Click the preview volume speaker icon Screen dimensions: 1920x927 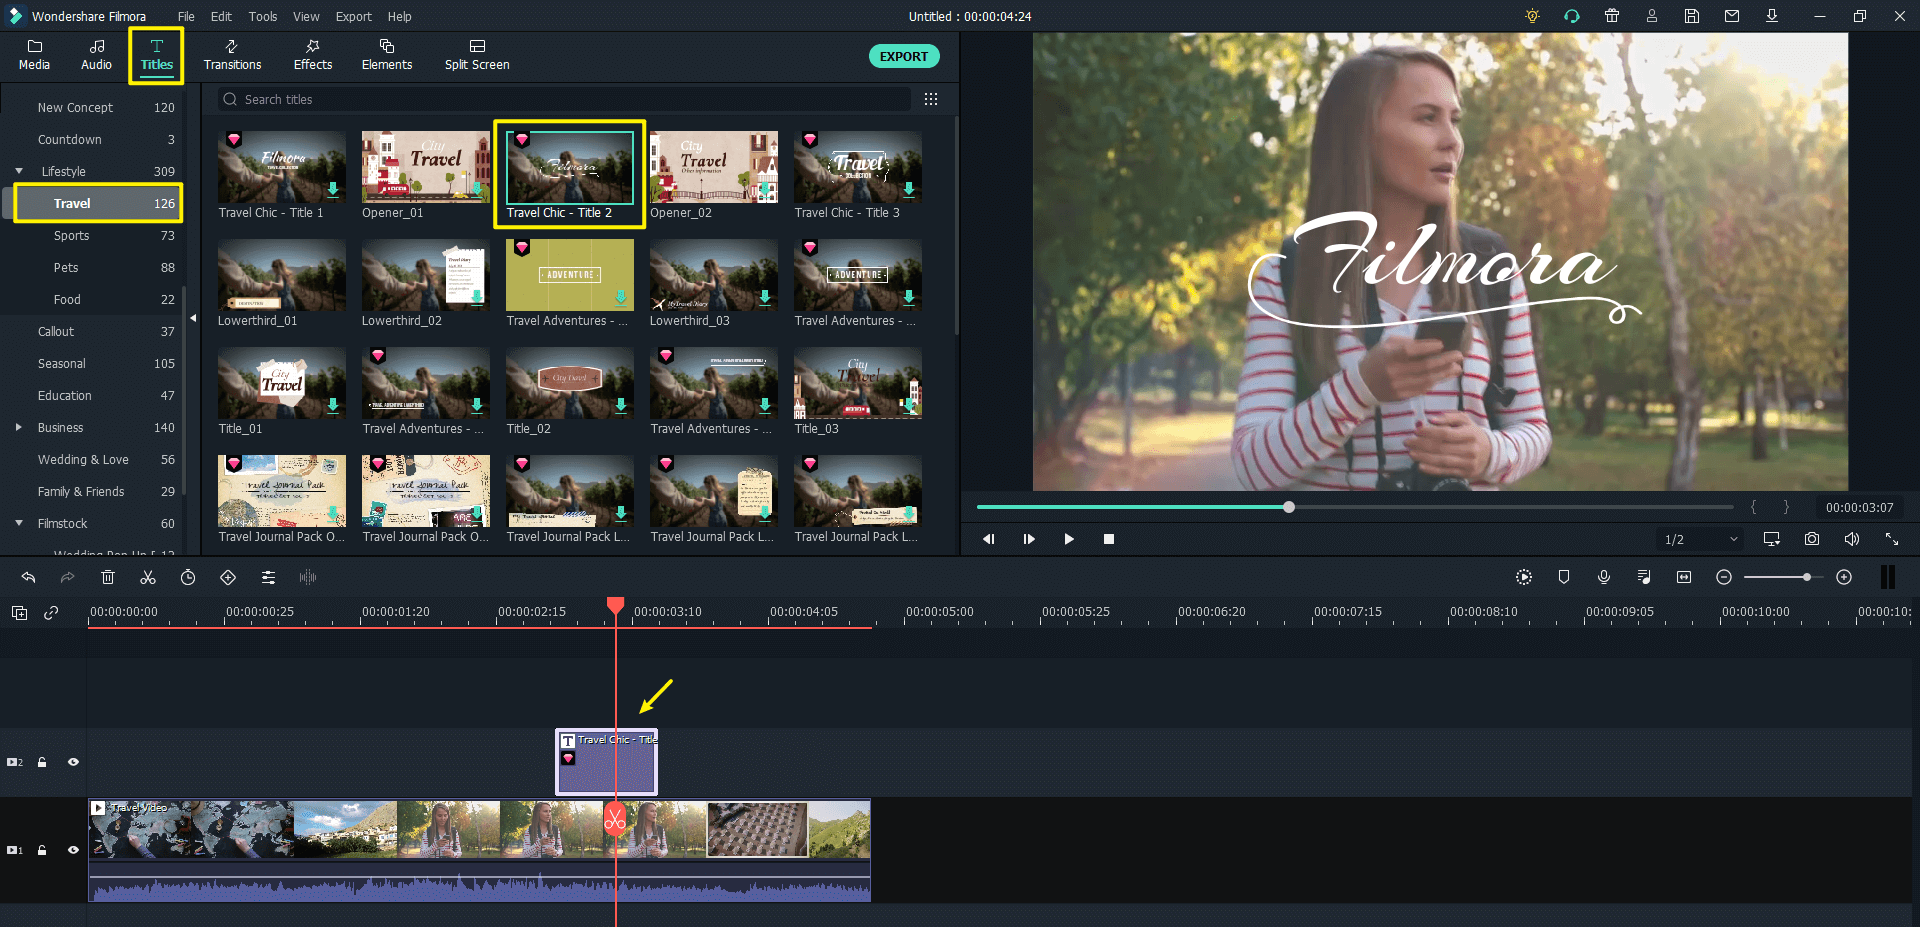(1852, 539)
